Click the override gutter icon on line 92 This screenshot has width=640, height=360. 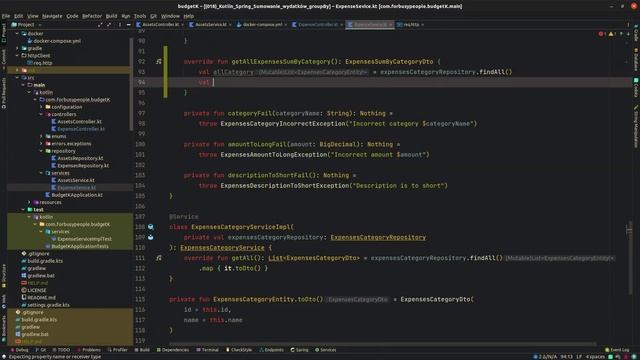[x=159, y=61]
